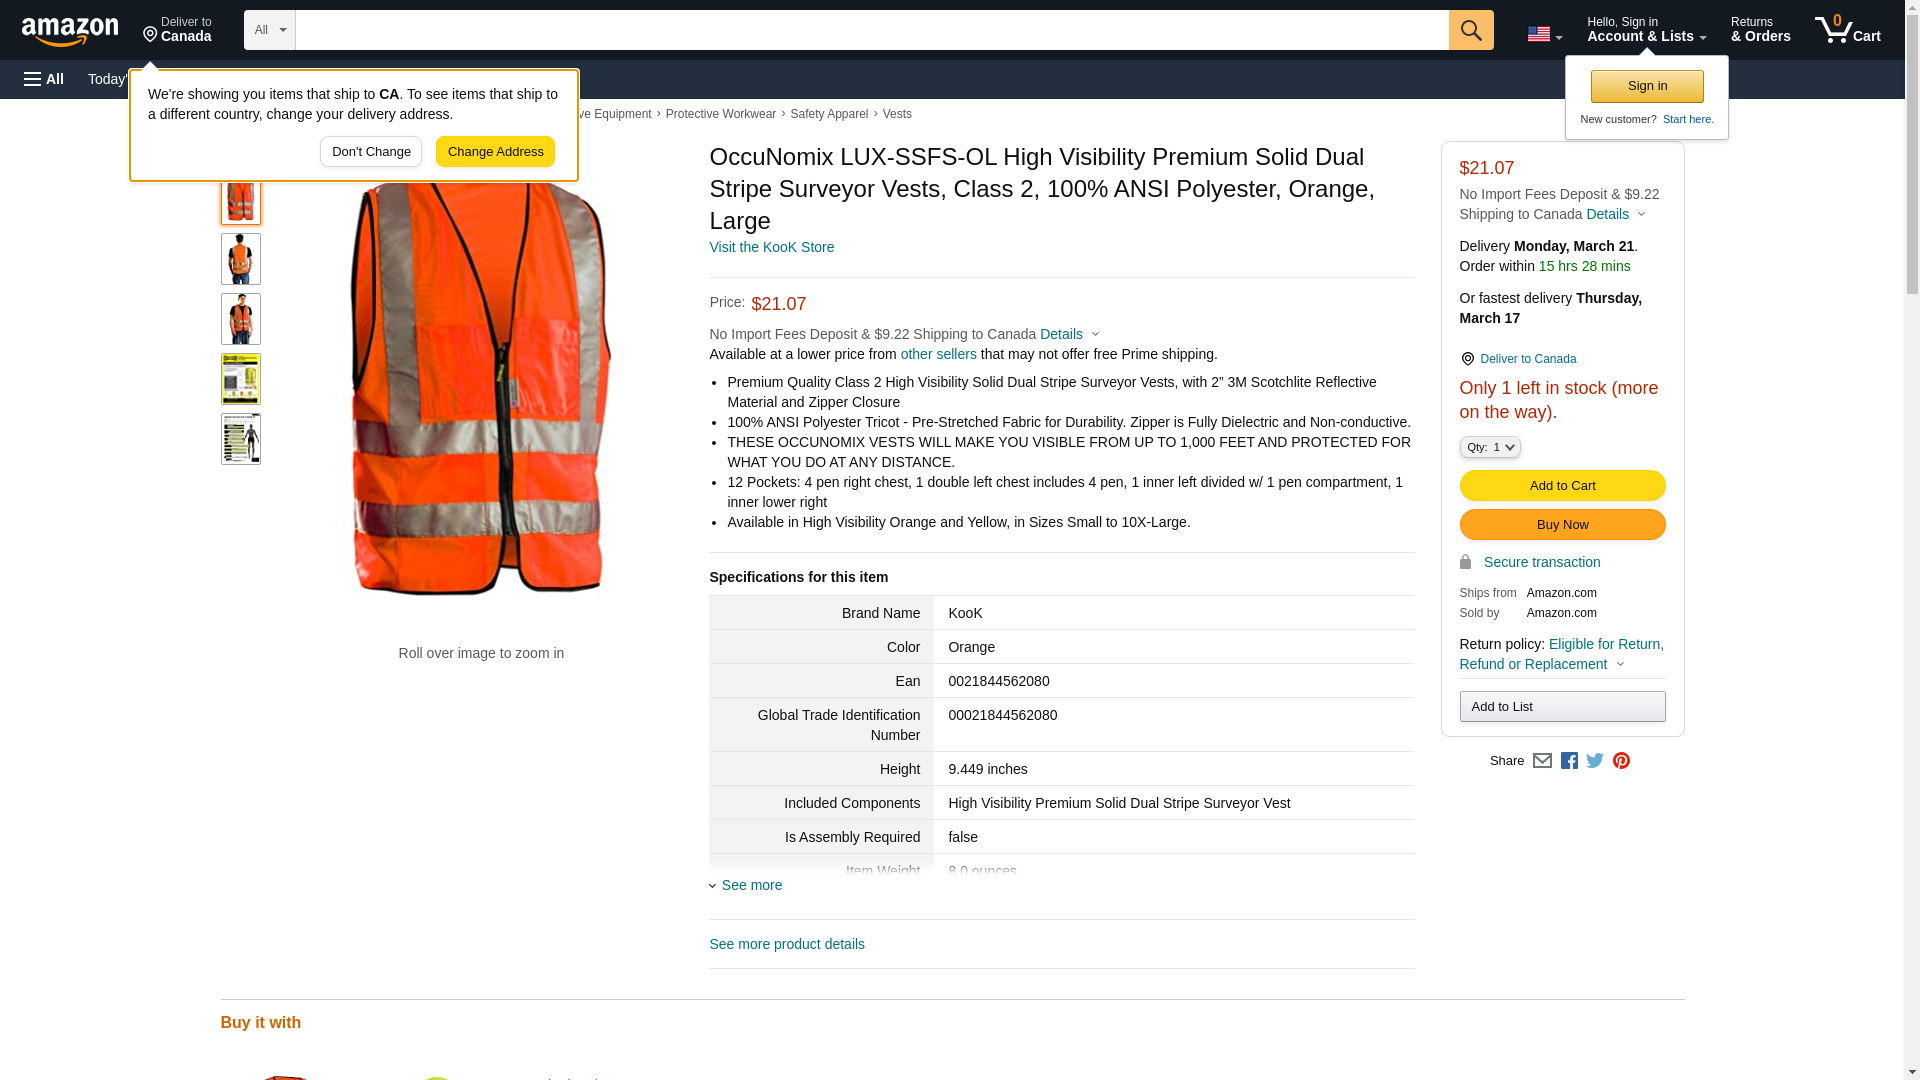
Task: Select the second vest thumbnail
Action: click(x=240, y=259)
